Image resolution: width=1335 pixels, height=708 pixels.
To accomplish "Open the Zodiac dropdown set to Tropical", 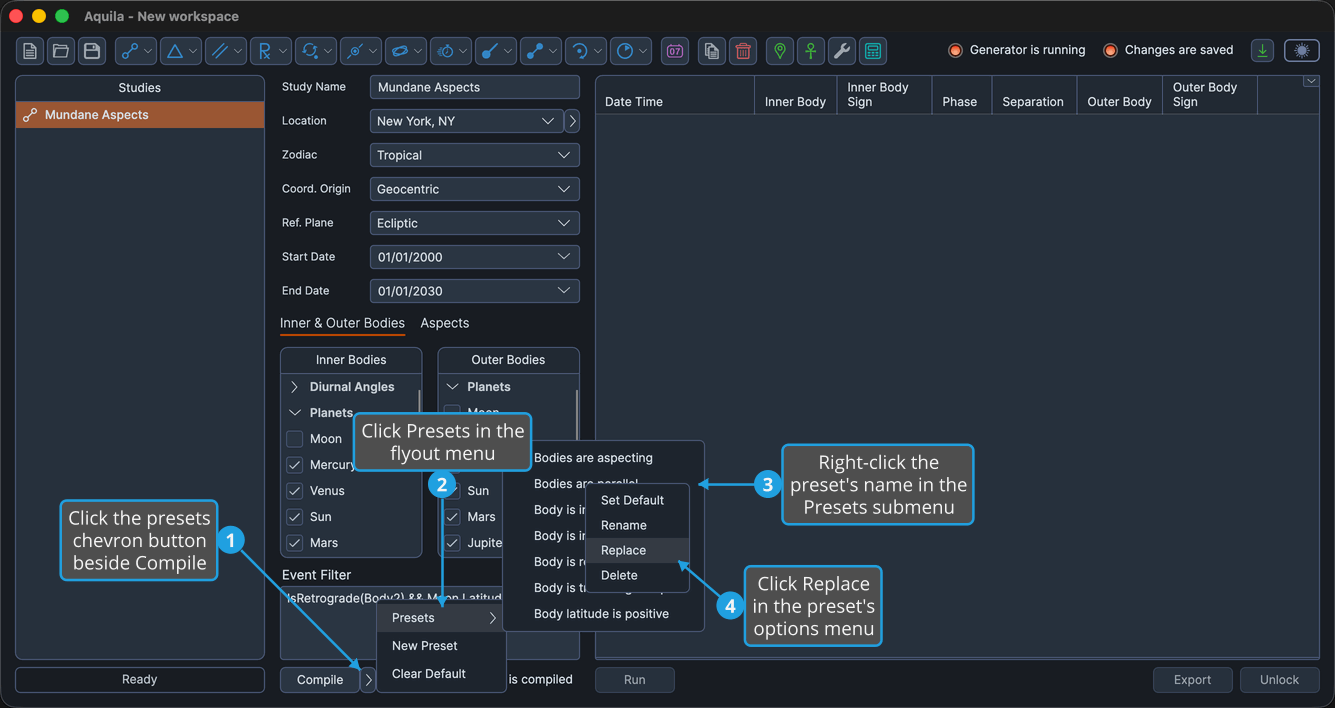I will tap(474, 155).
